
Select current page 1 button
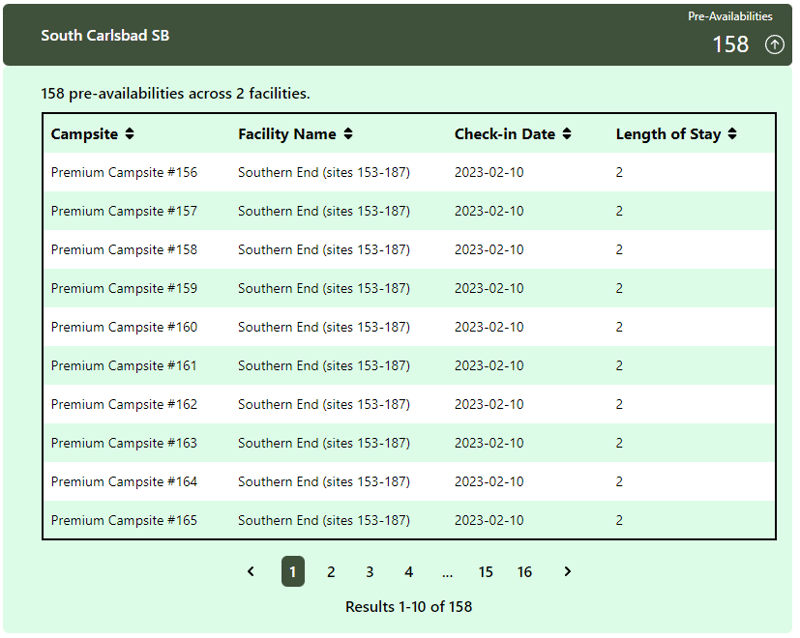pos(293,571)
